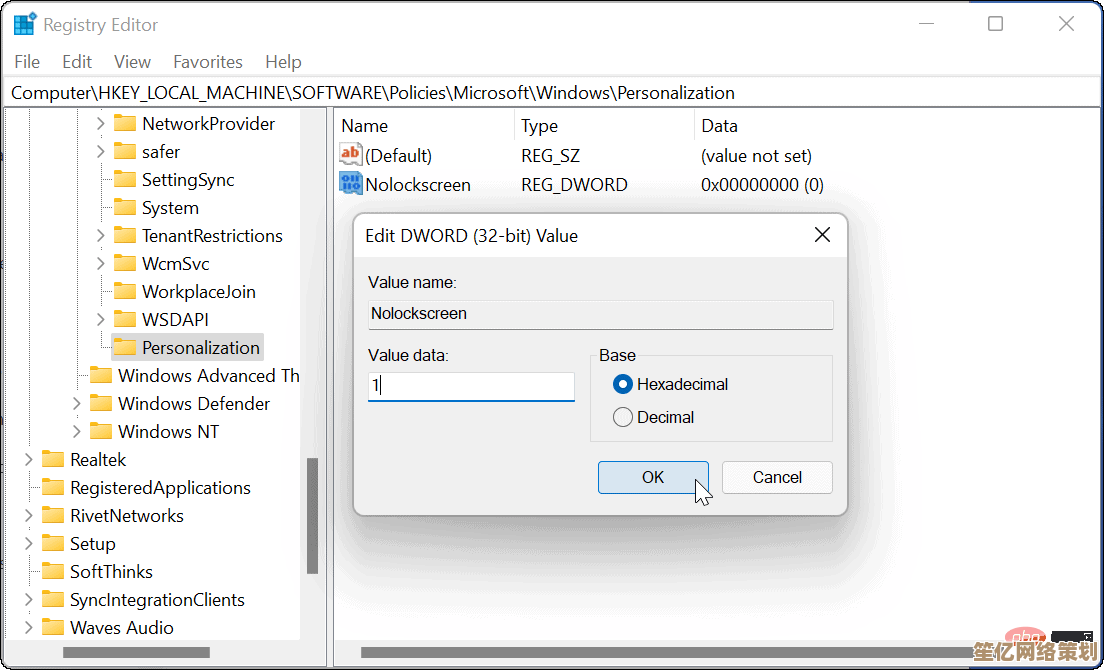Select the Nolockscreen value name
Image resolution: width=1104 pixels, height=670 pixels.
(418, 185)
